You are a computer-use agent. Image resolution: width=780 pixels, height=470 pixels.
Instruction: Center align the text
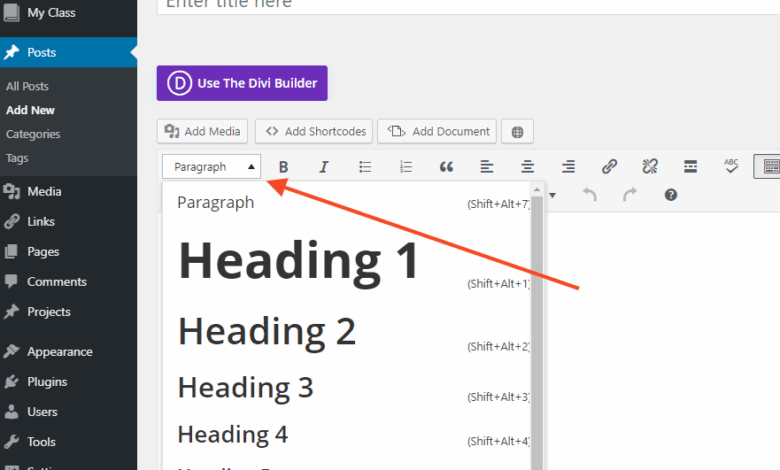pos(528,167)
